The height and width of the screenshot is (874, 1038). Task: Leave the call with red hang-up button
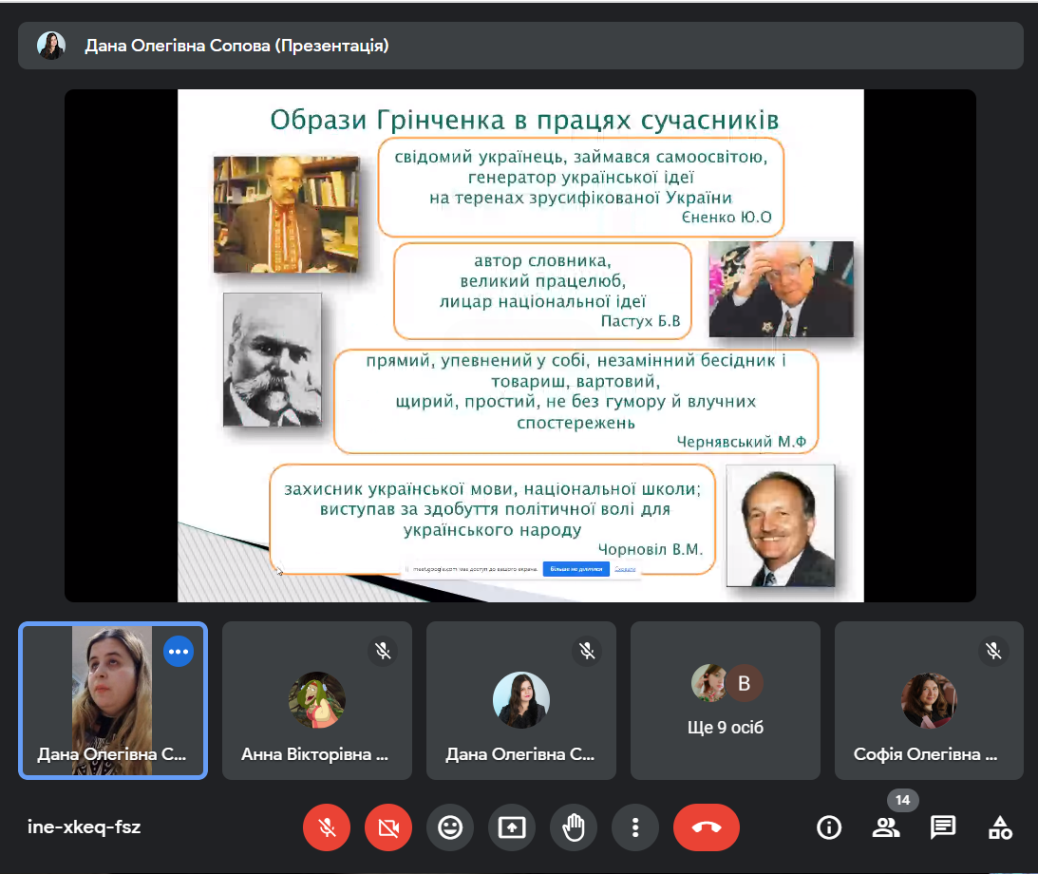click(x=706, y=827)
